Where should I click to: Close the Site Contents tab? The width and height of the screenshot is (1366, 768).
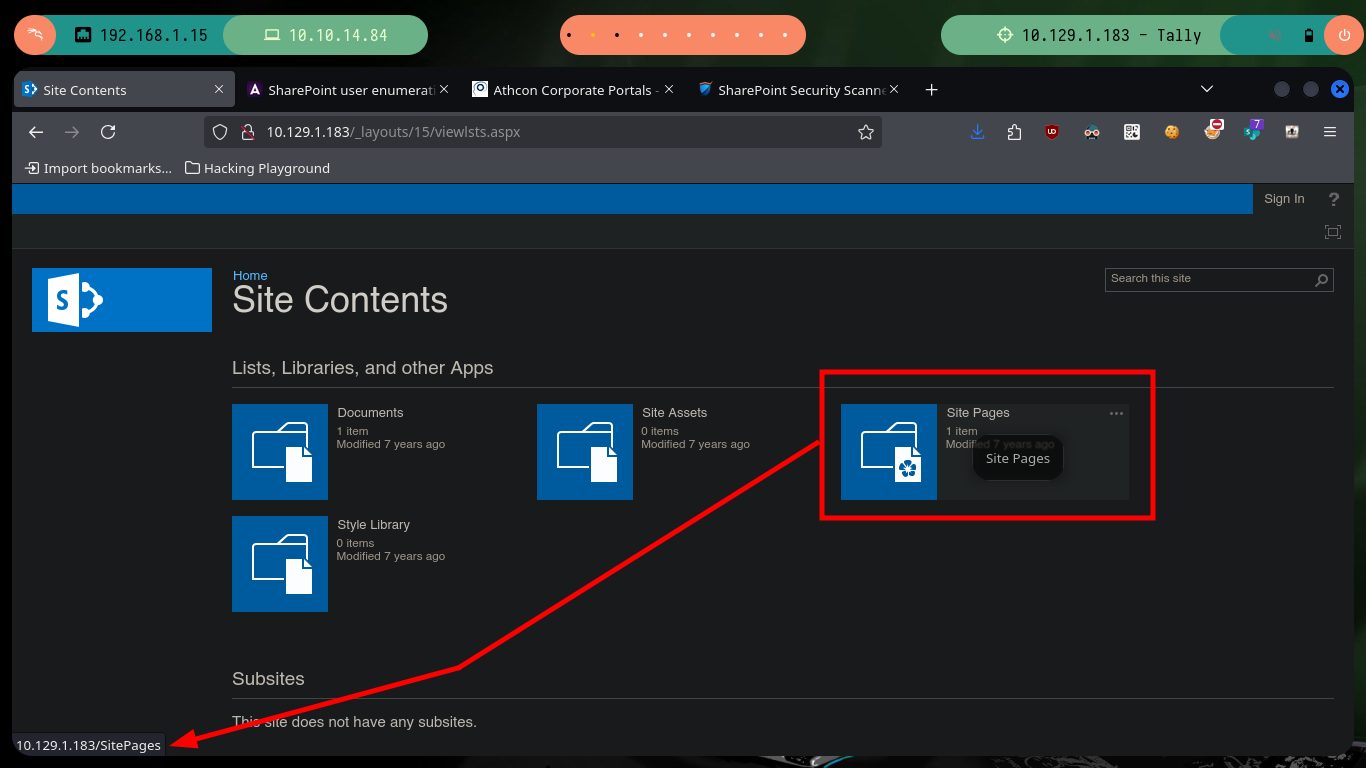(x=219, y=89)
